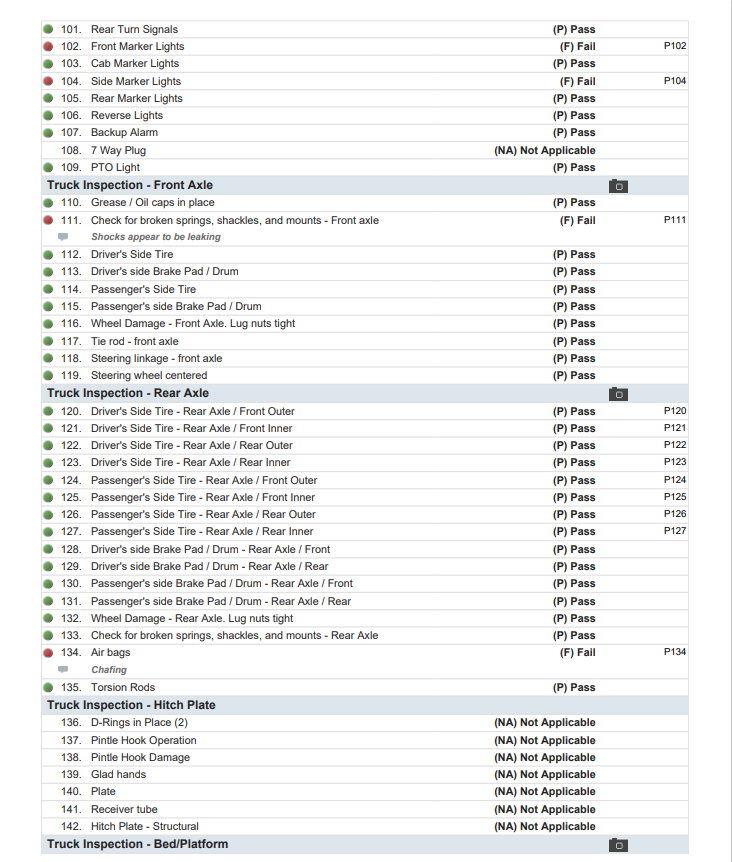Image resolution: width=732 pixels, height=862 pixels.
Task: Click red status dot for Side Marker Lights
Action: [x=48, y=81]
